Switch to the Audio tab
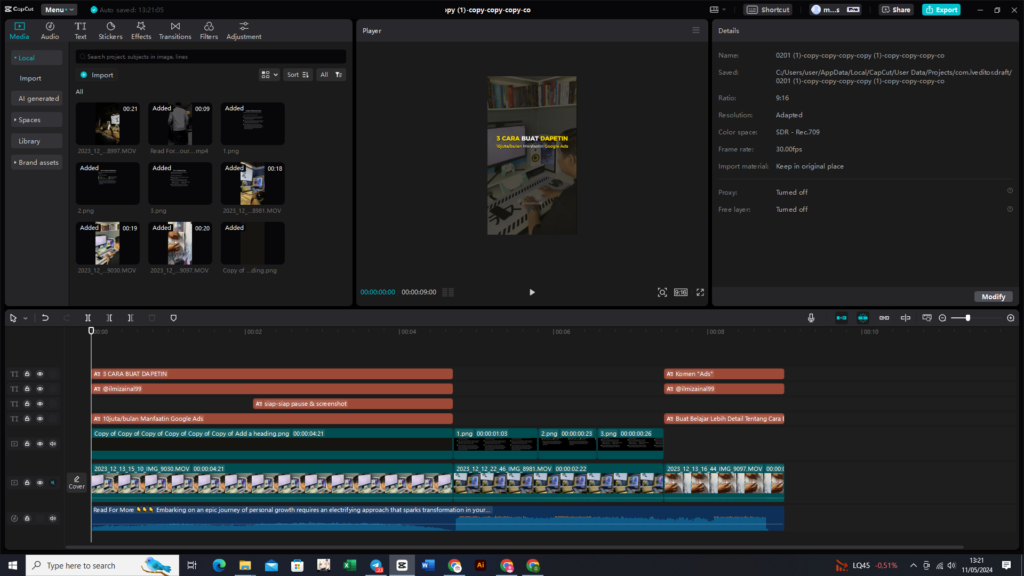 click(x=50, y=30)
